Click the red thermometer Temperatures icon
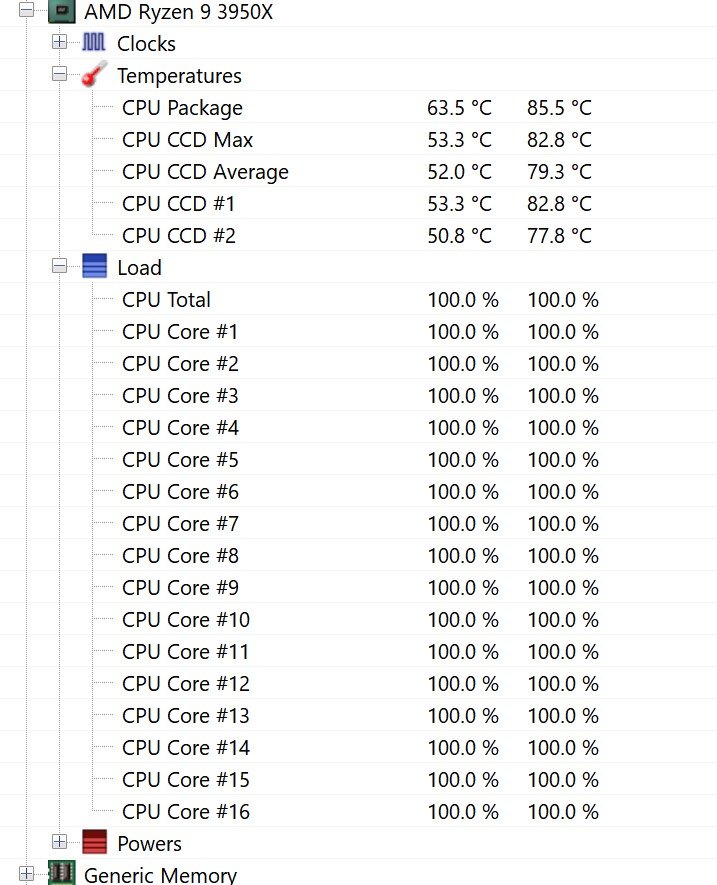The width and height of the screenshot is (717, 885). (94, 74)
